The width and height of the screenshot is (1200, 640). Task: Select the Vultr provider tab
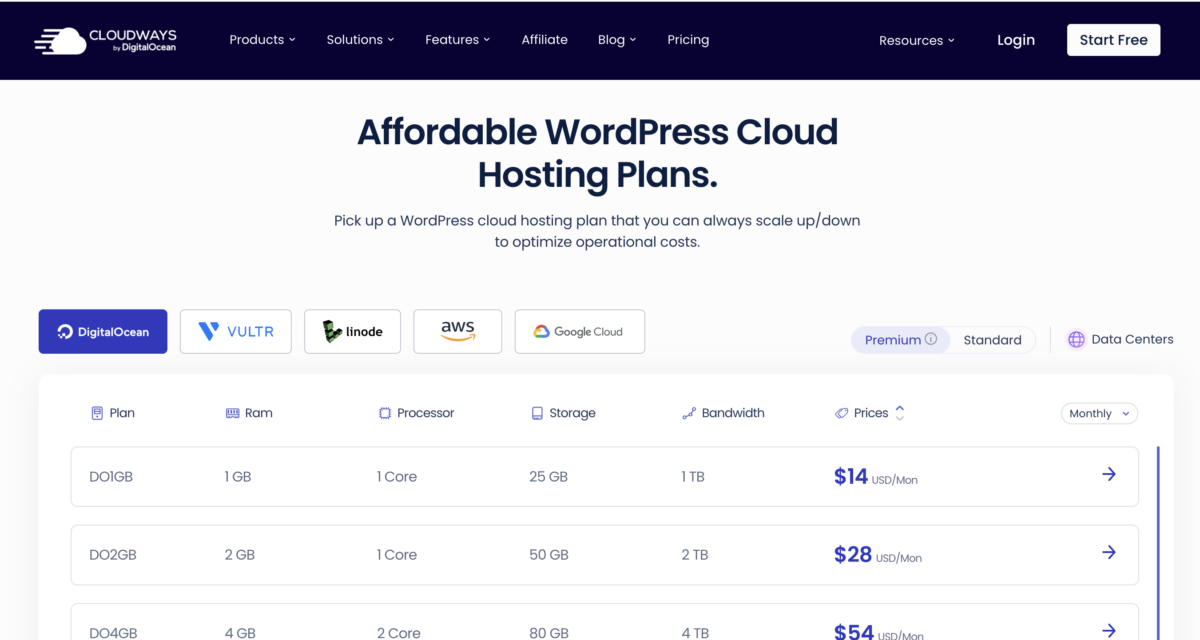(236, 331)
